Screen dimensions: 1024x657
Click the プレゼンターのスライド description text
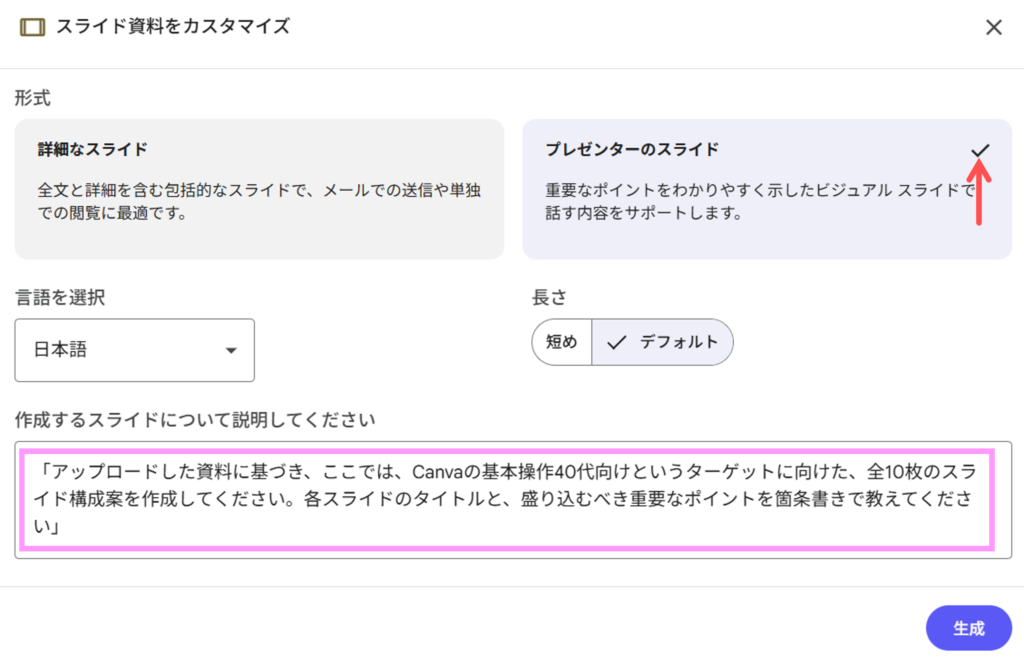point(759,200)
